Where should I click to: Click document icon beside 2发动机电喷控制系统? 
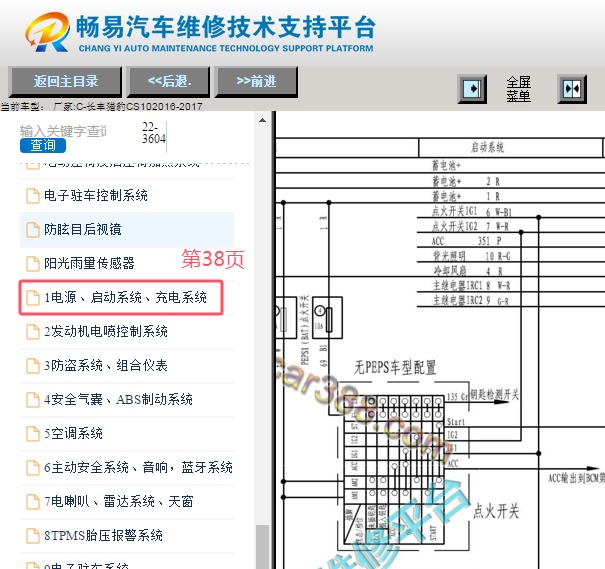click(33, 331)
